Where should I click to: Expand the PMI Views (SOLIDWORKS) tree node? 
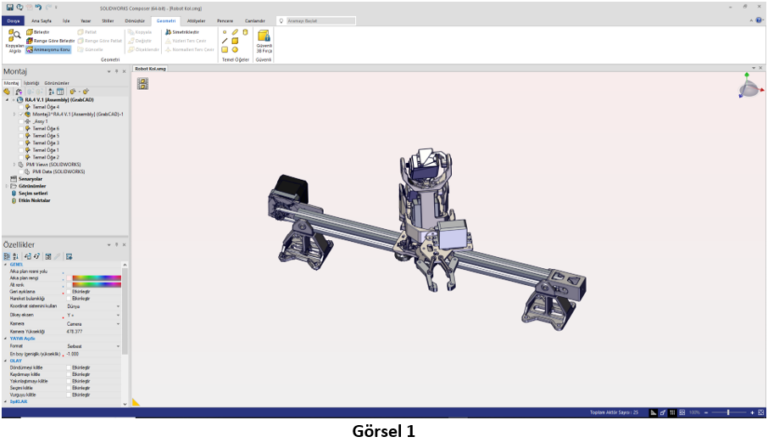(x=15, y=164)
